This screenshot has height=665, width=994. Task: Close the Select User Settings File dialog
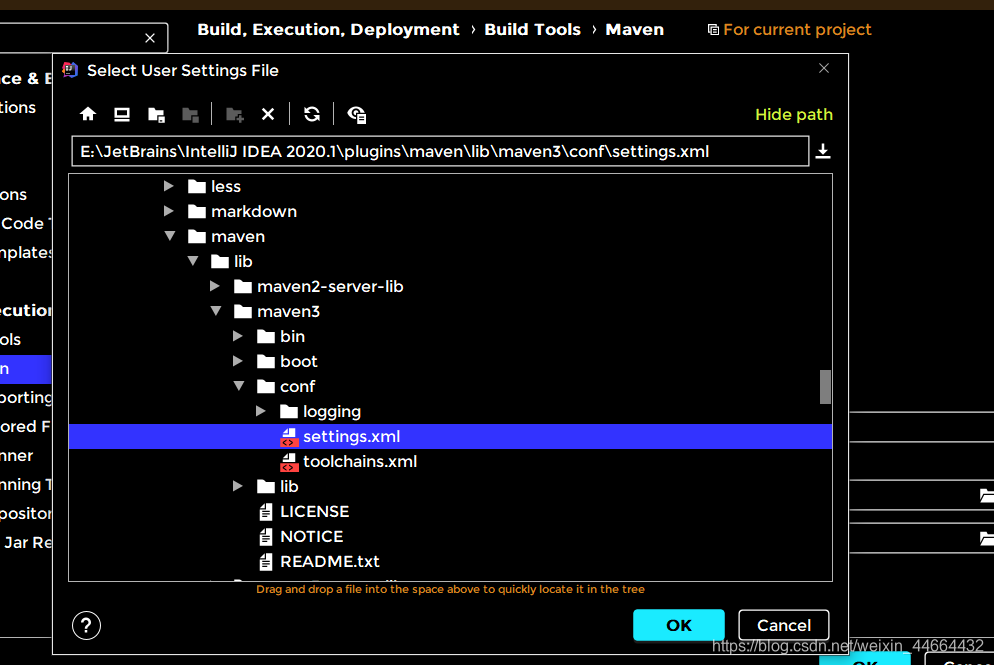[824, 68]
